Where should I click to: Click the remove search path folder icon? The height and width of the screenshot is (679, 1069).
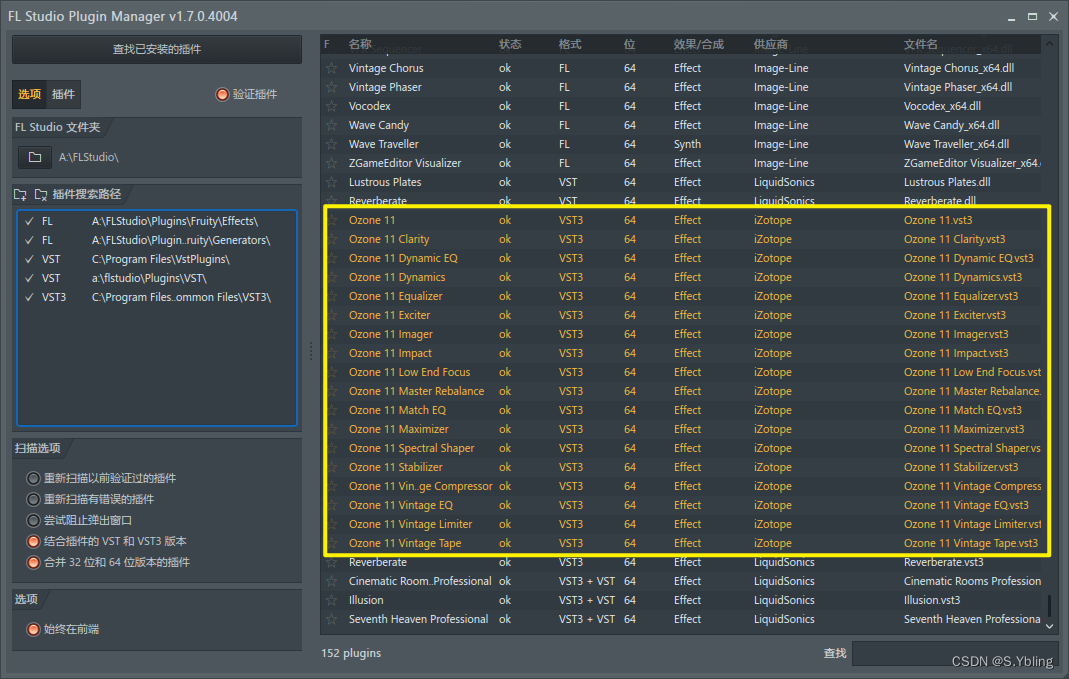(x=41, y=194)
